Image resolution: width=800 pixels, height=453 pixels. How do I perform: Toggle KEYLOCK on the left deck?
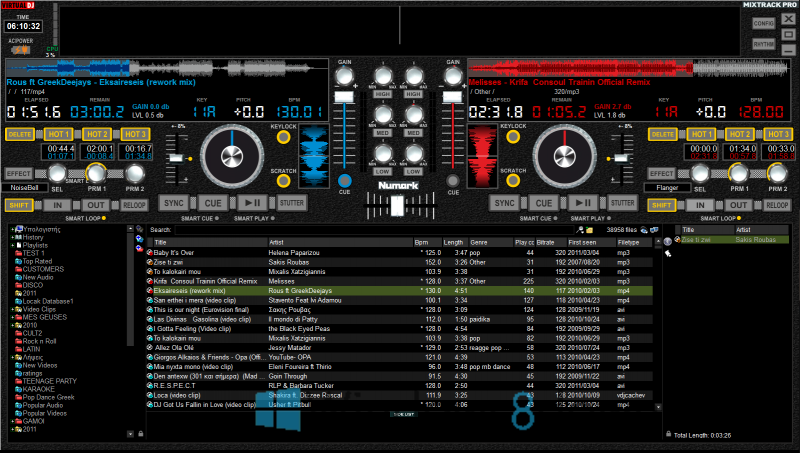point(283,137)
